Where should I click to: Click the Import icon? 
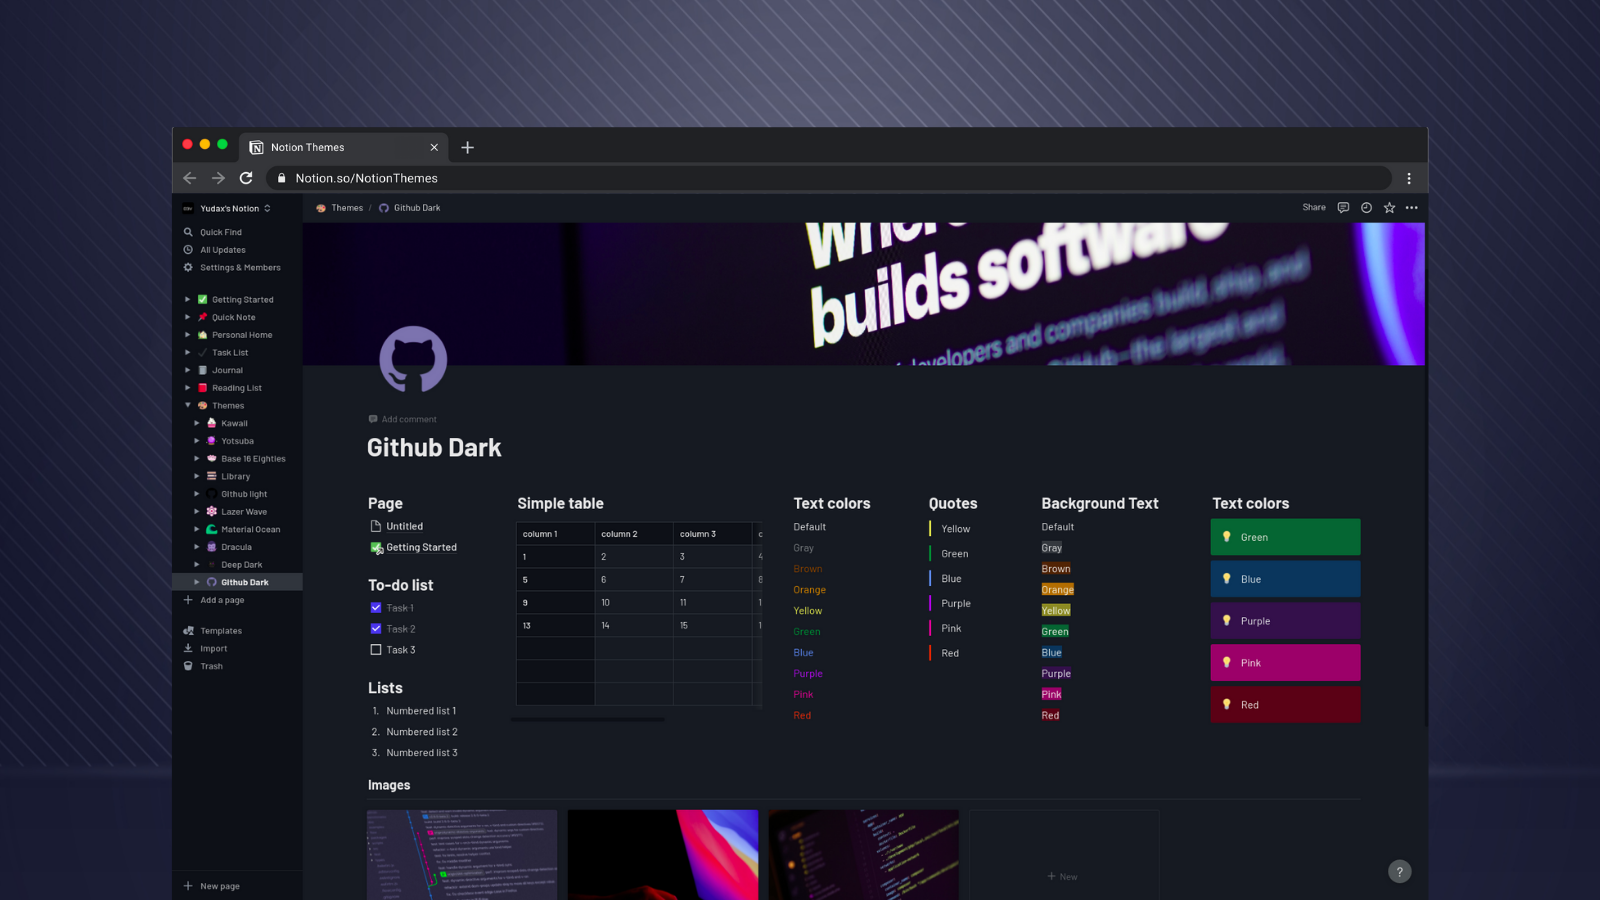tap(188, 648)
